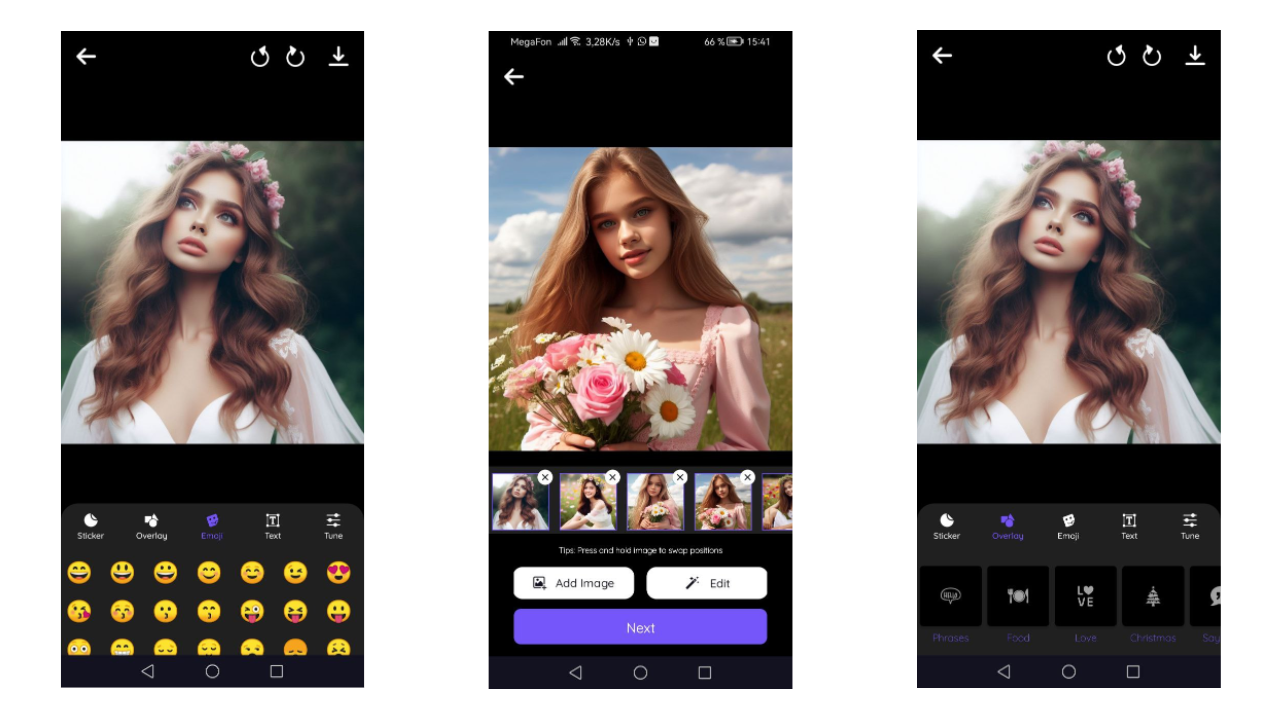Switch to the Text tab
The height and width of the screenshot is (720, 1280).
coord(272,527)
